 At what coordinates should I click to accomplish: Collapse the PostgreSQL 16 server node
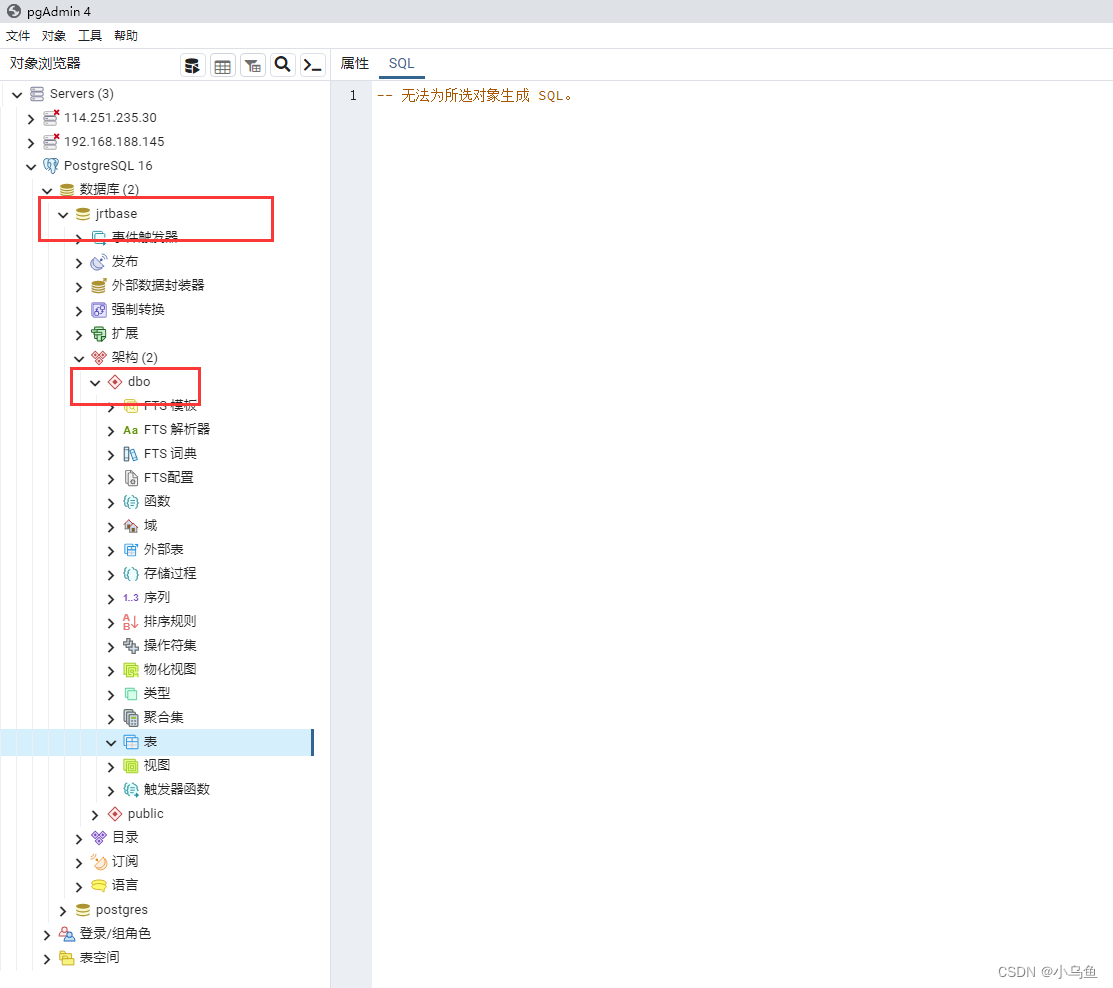coord(31,167)
